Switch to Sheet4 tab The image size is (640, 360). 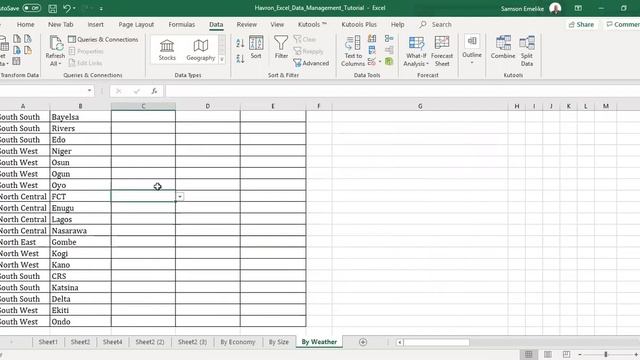point(112,342)
